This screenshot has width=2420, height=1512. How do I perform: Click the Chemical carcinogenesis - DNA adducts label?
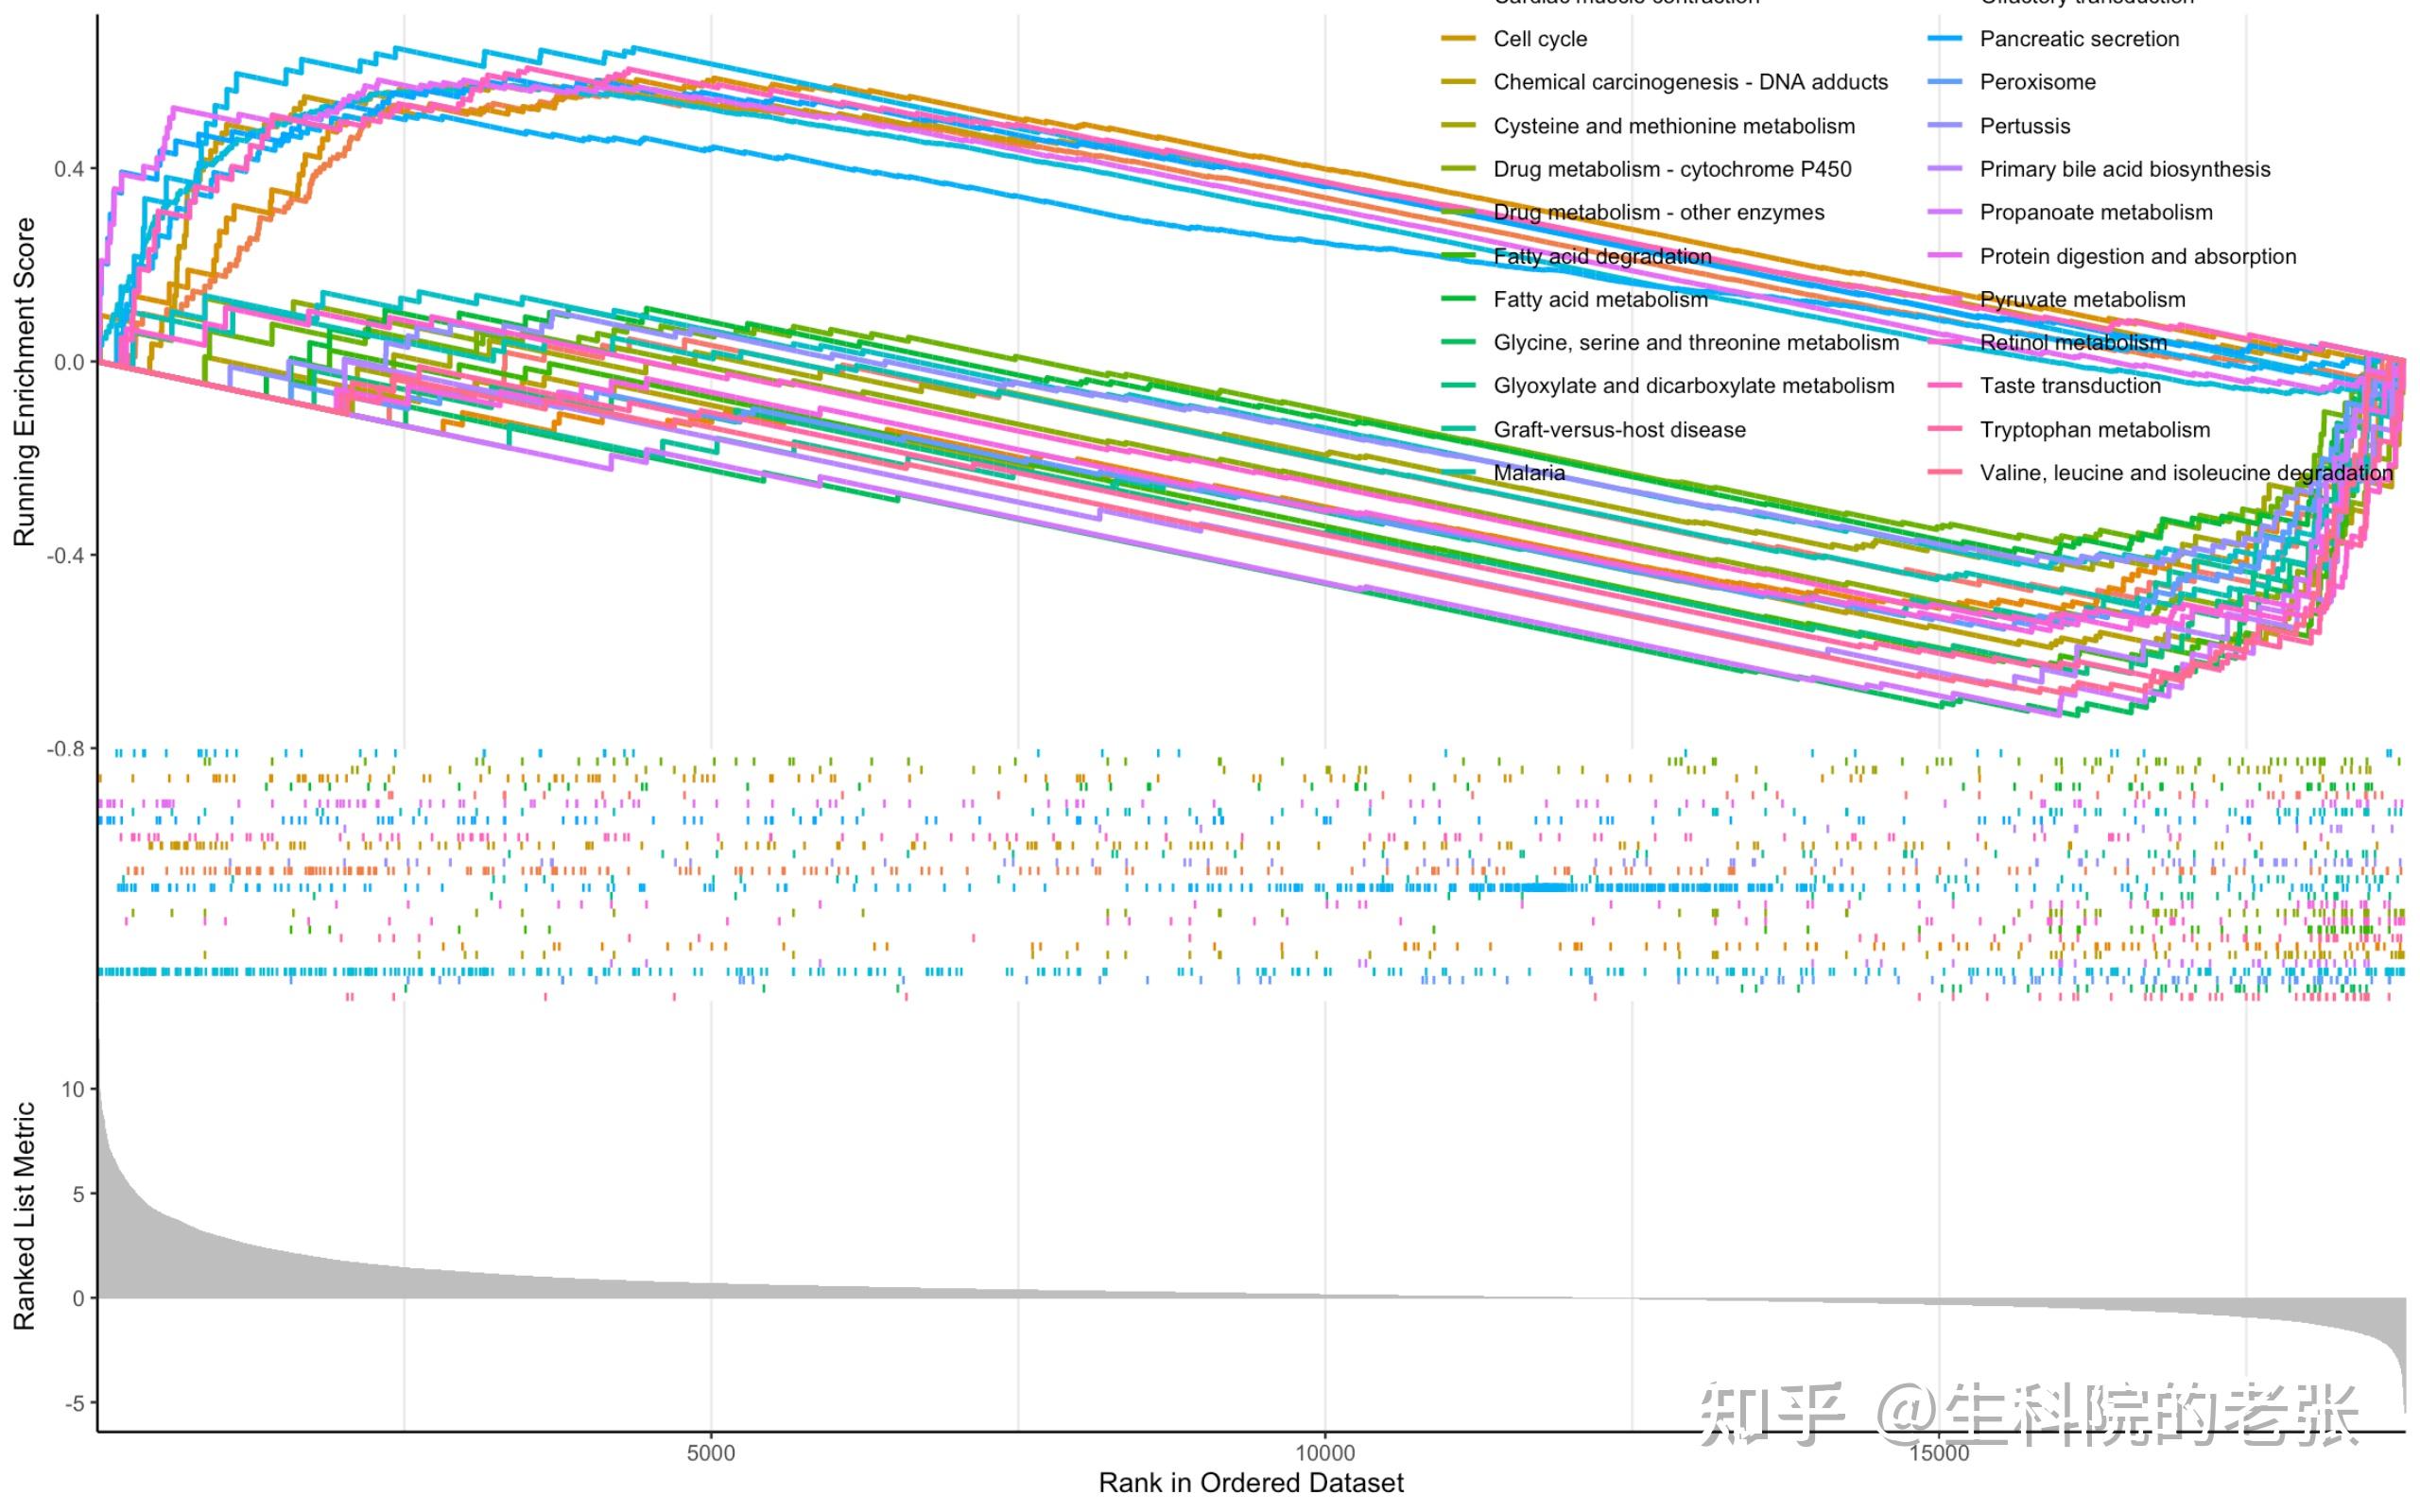pyautogui.click(x=1690, y=82)
